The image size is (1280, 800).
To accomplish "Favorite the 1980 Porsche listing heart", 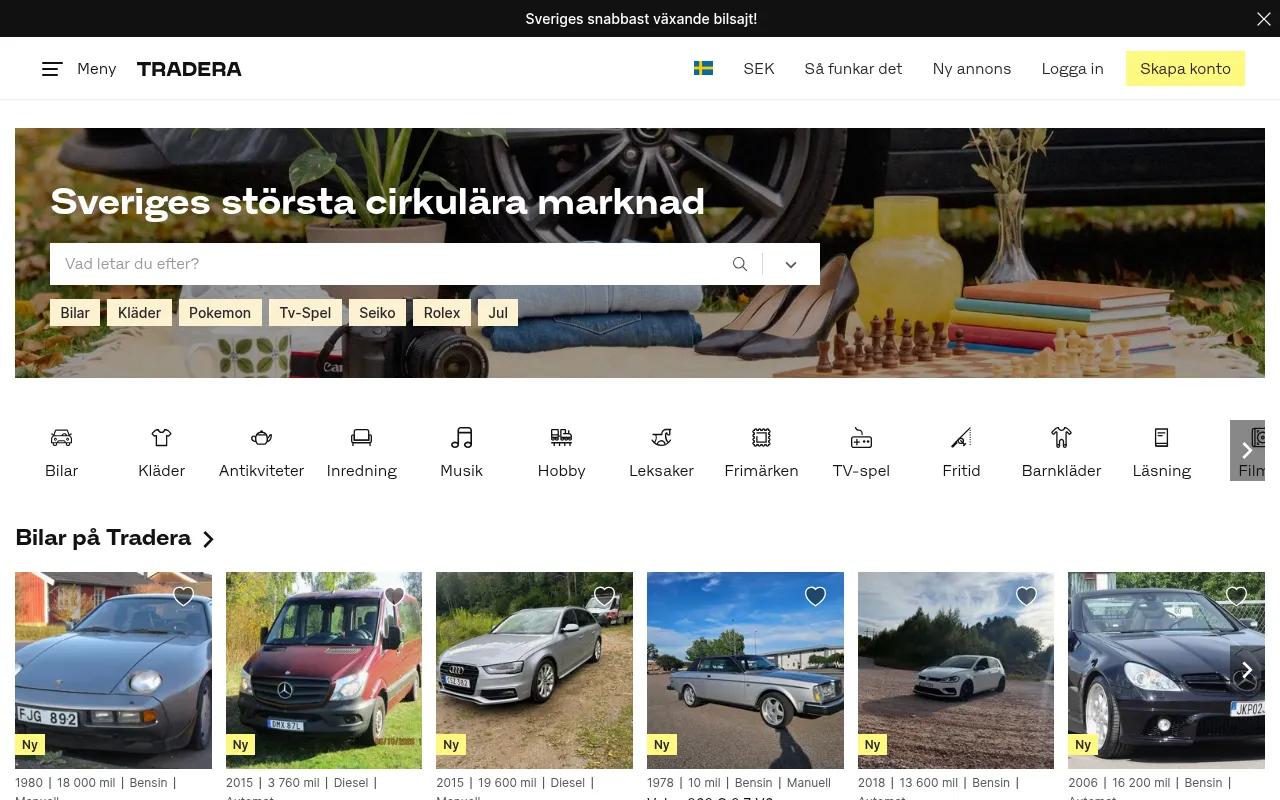I will [183, 596].
